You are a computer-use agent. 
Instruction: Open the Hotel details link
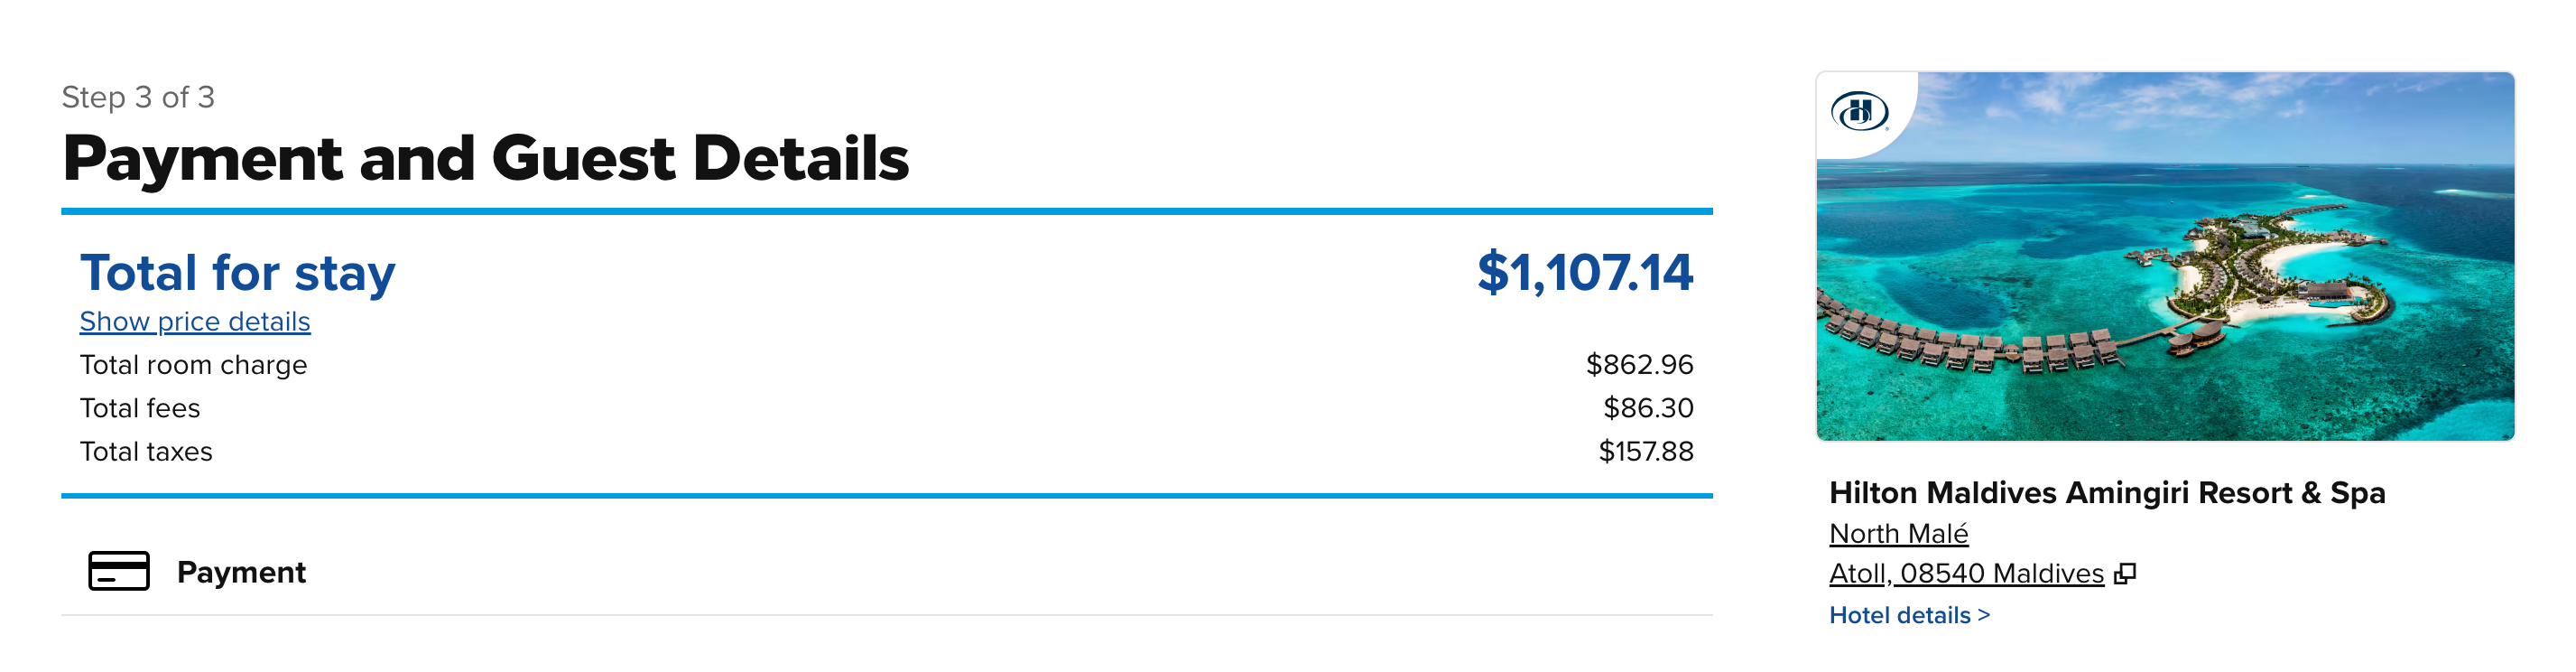point(1909,615)
